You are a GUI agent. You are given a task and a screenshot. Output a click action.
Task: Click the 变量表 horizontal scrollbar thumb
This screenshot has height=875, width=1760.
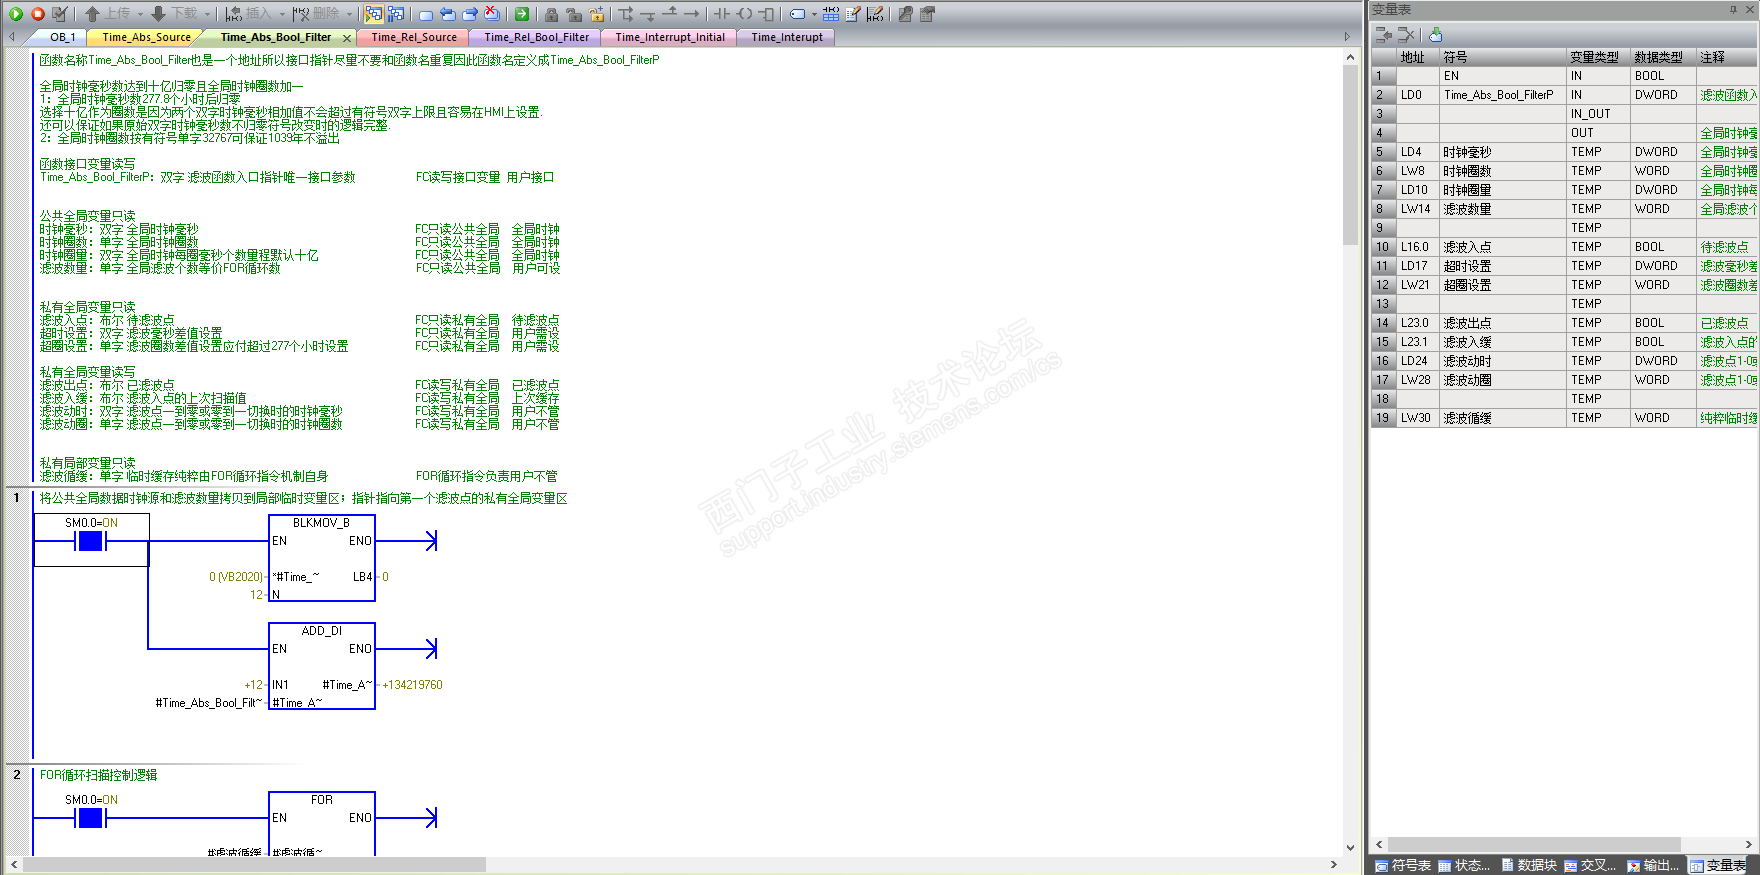1534,845
